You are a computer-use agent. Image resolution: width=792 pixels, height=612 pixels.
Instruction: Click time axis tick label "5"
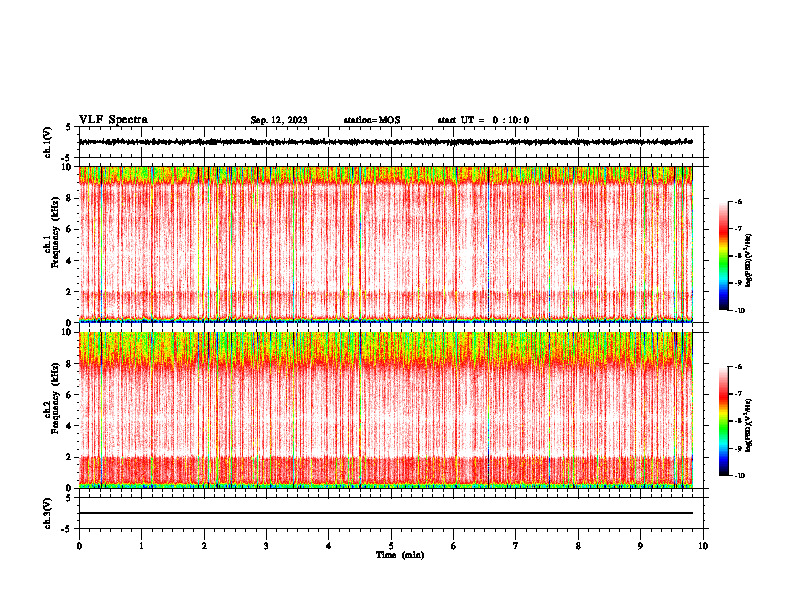click(x=391, y=546)
